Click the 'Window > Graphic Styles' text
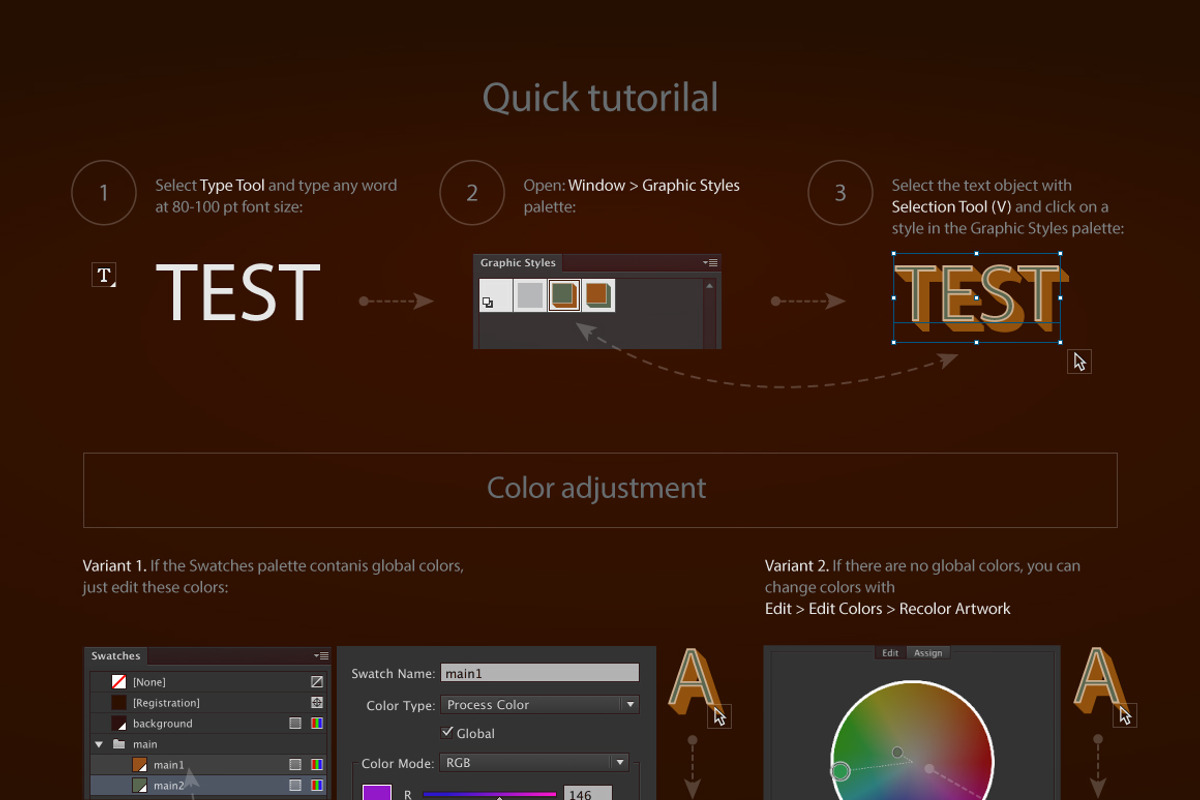 coord(654,185)
